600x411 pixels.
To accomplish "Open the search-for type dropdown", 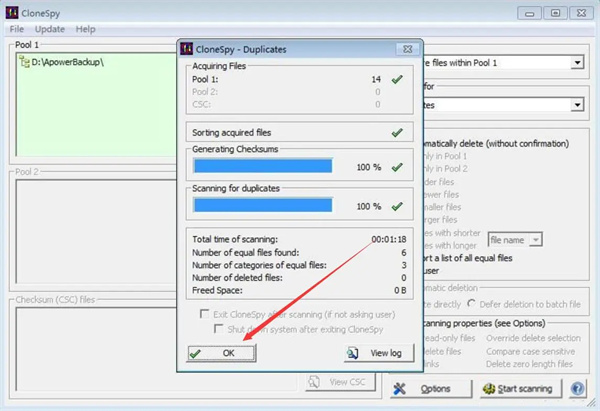I will tap(577, 105).
